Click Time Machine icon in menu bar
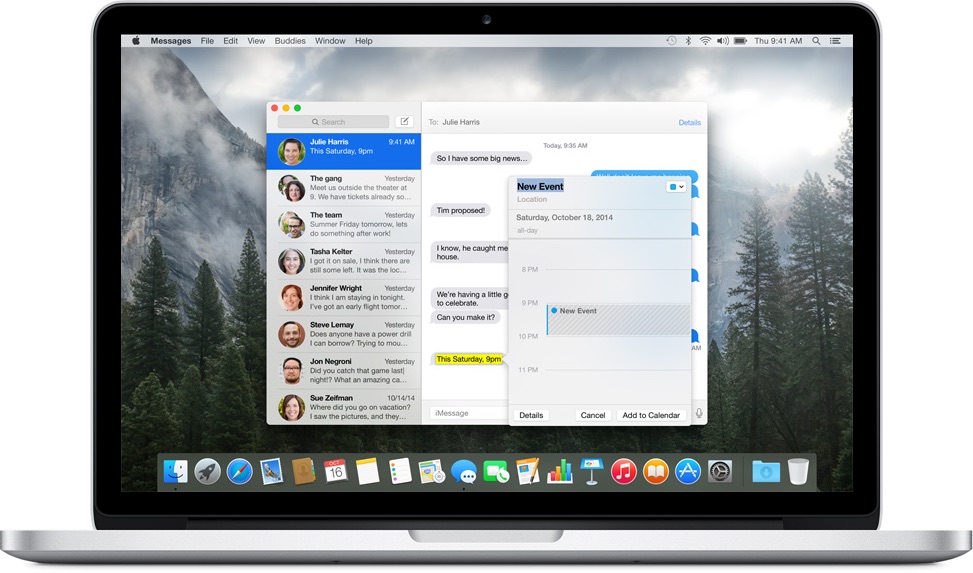Screen dimensions: 973x573 pyautogui.click(x=671, y=40)
